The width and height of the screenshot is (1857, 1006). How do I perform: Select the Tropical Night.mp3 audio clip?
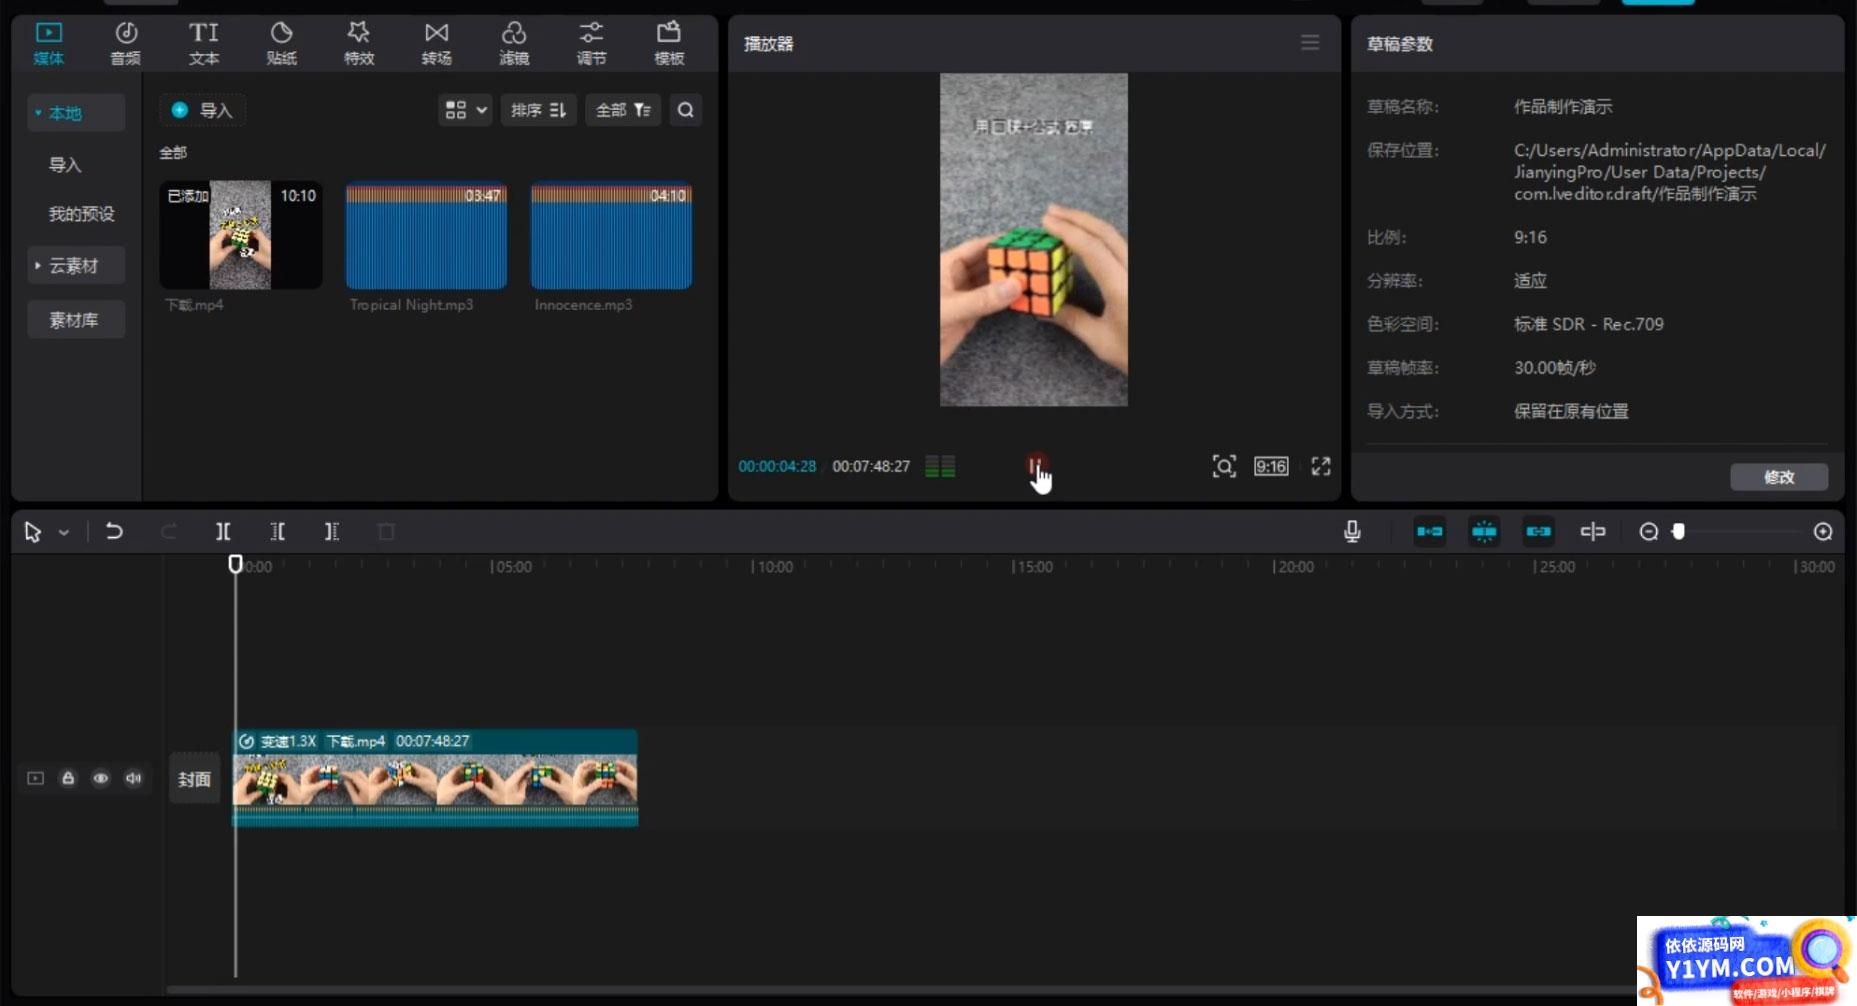pyautogui.click(x=426, y=235)
